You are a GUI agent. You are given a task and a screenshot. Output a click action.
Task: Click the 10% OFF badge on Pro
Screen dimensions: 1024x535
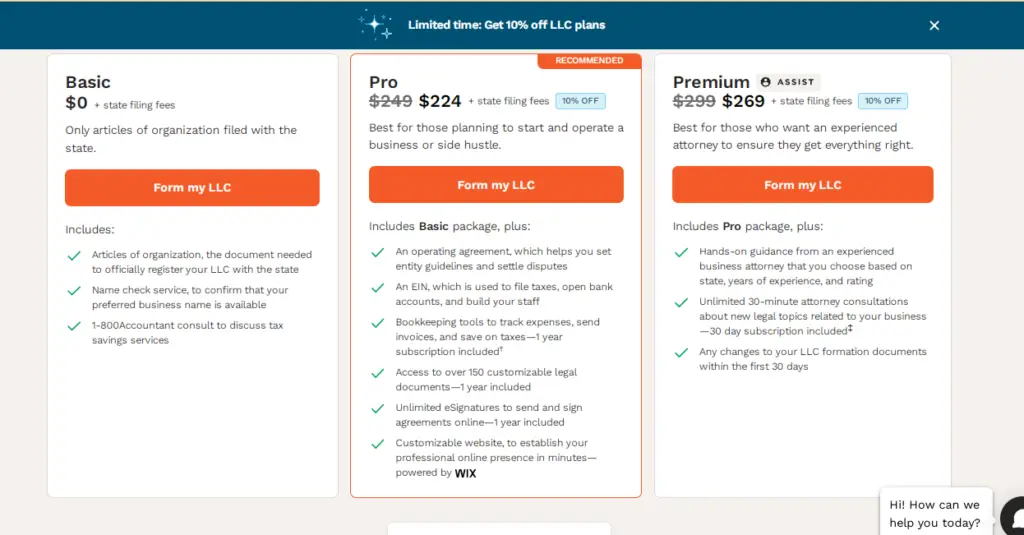580,101
